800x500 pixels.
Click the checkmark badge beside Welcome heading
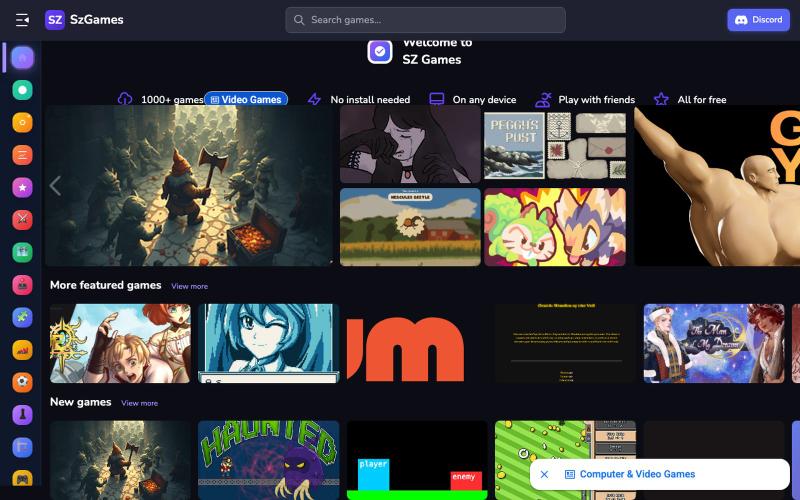pyautogui.click(x=380, y=52)
